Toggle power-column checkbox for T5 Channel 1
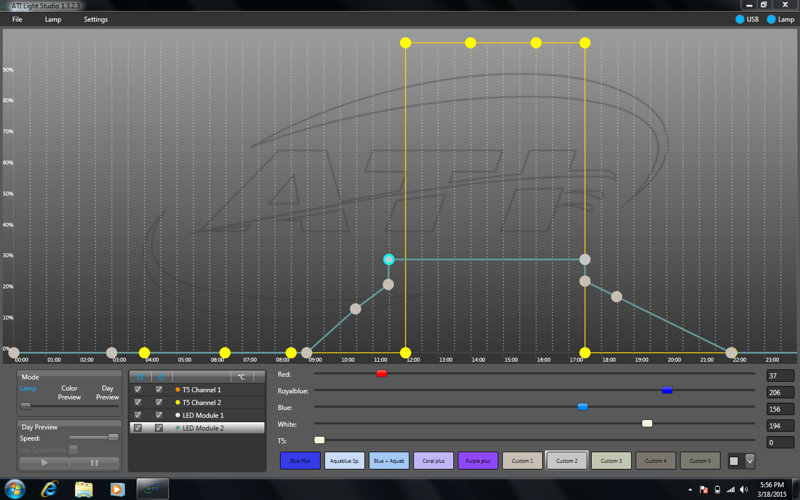Screen dimensions: 800x500 [159, 389]
